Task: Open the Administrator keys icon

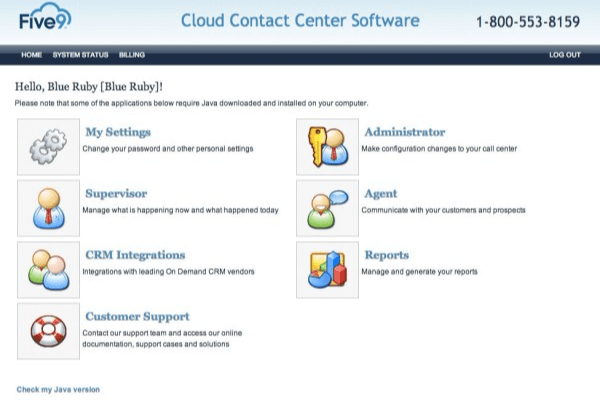Action: (x=327, y=147)
